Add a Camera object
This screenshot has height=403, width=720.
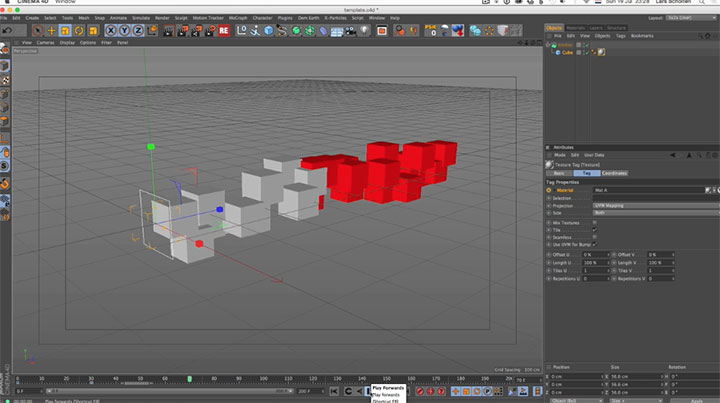[x=351, y=31]
